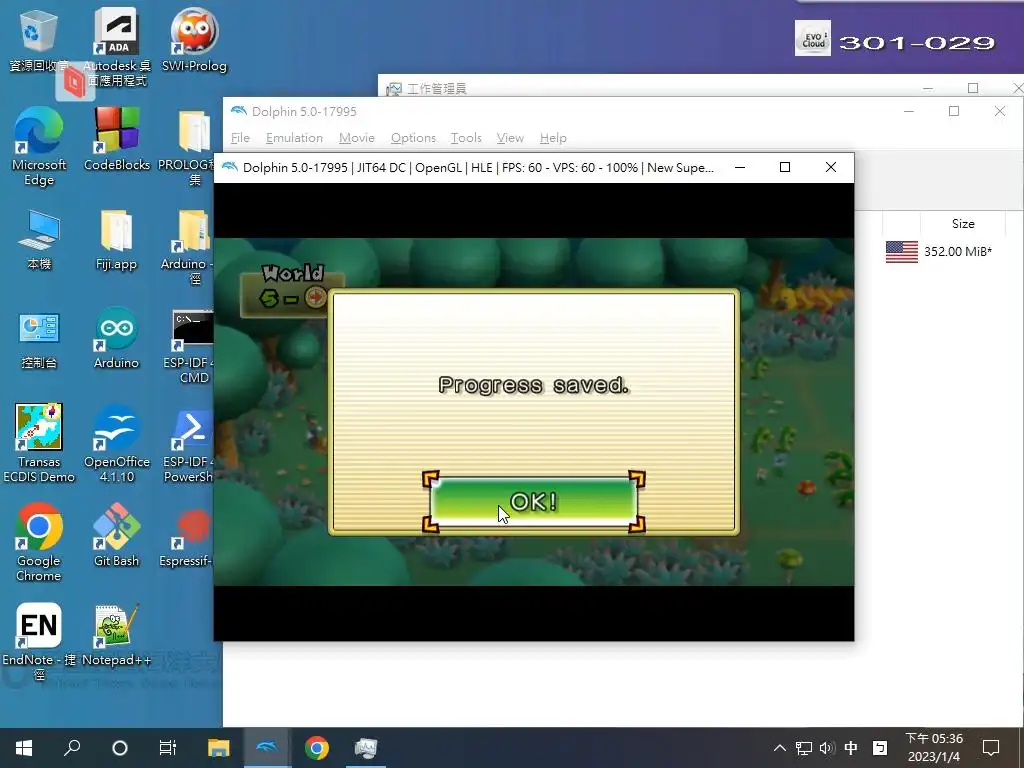Click the EVO Cloud logo badge
Viewport: 1024px width, 768px height.
tap(812, 39)
